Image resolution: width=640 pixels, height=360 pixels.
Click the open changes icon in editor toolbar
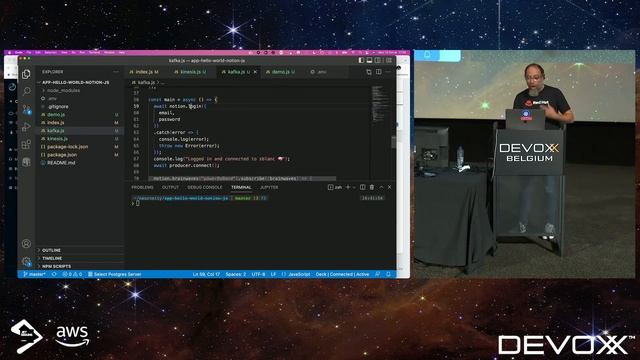(x=369, y=72)
